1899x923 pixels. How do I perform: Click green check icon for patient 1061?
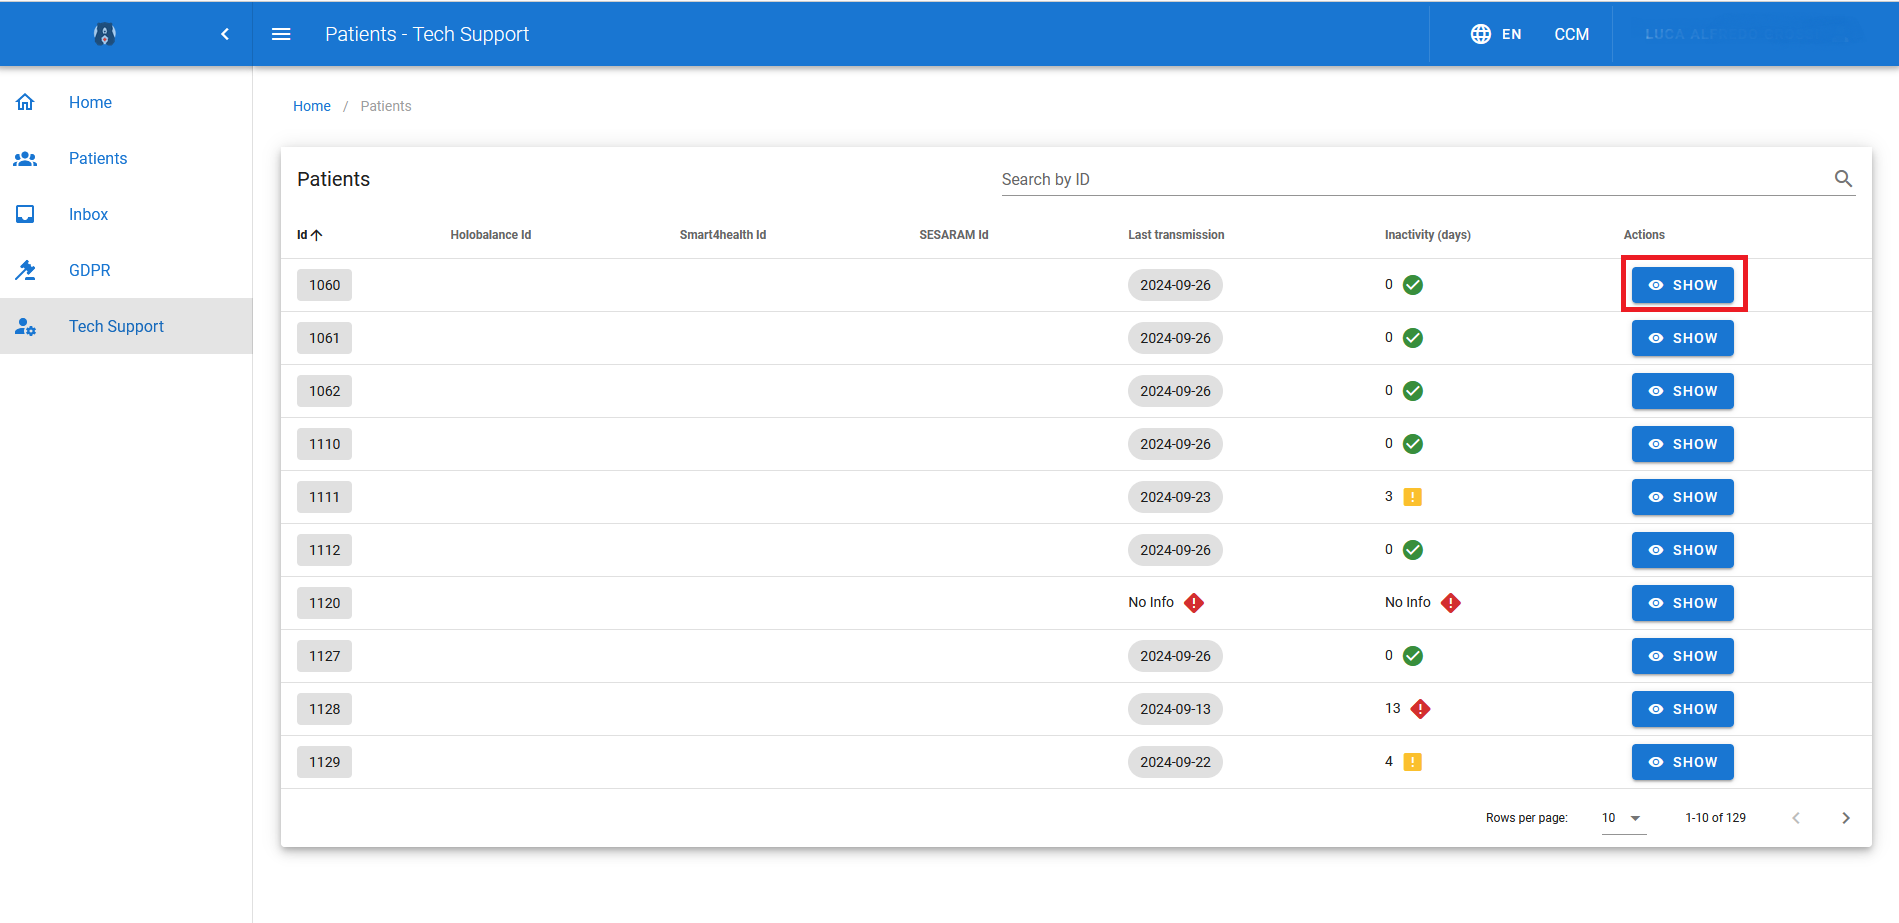tap(1413, 338)
